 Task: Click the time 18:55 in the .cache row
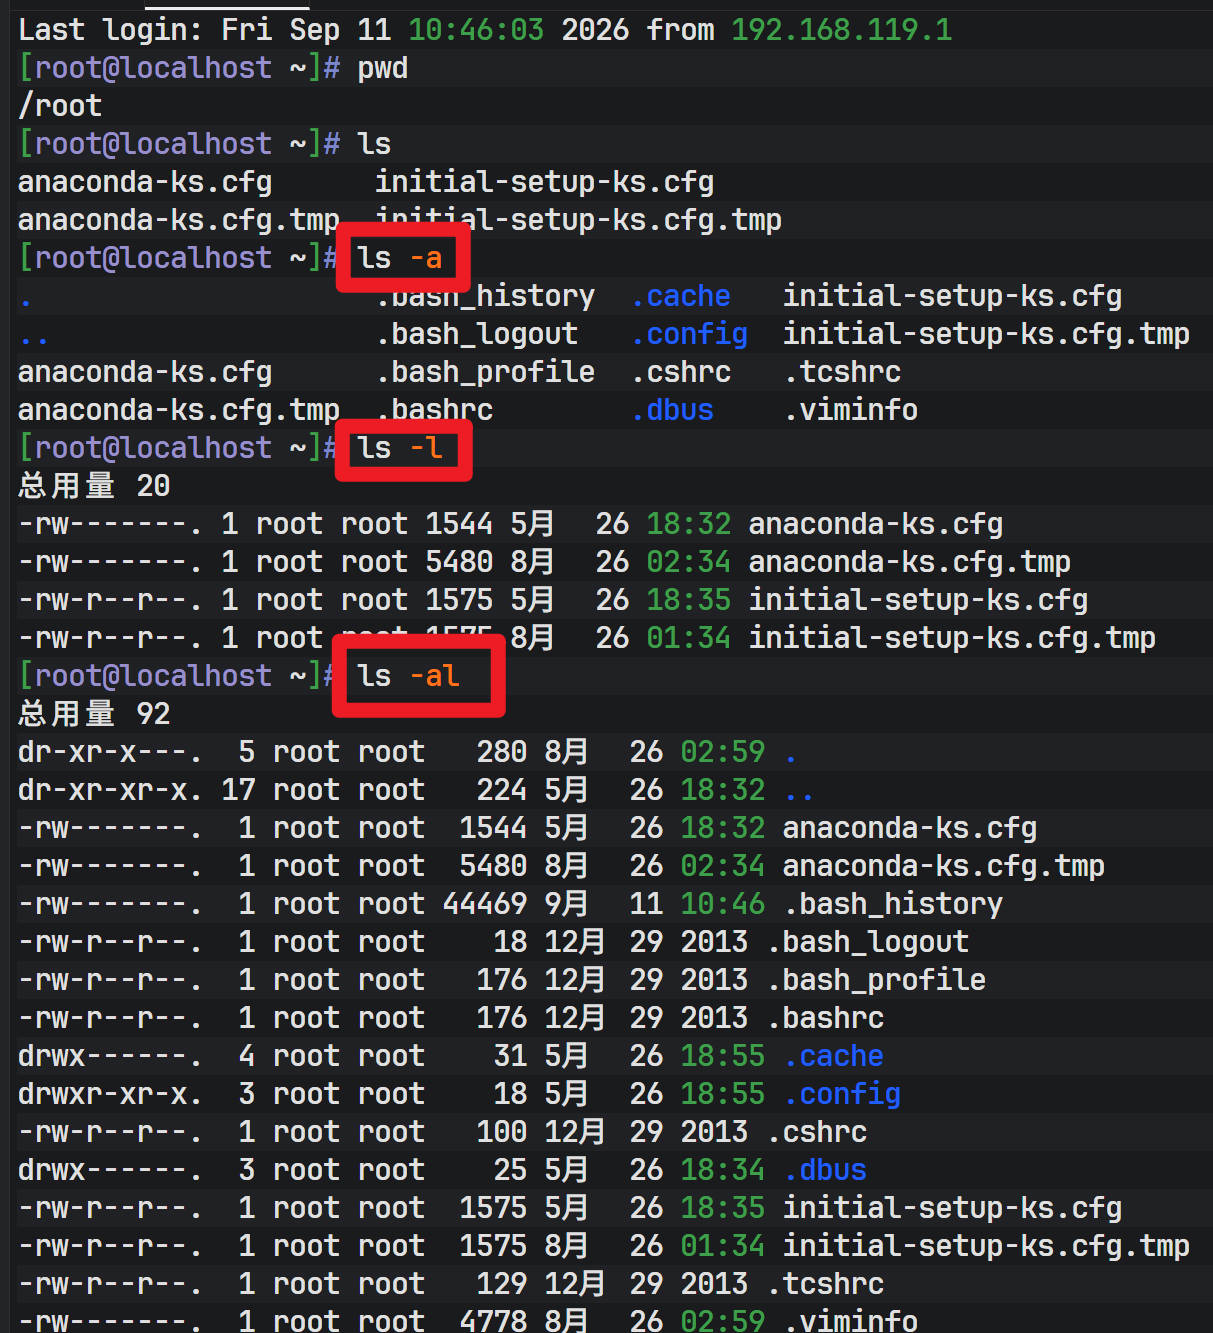[723, 1056]
